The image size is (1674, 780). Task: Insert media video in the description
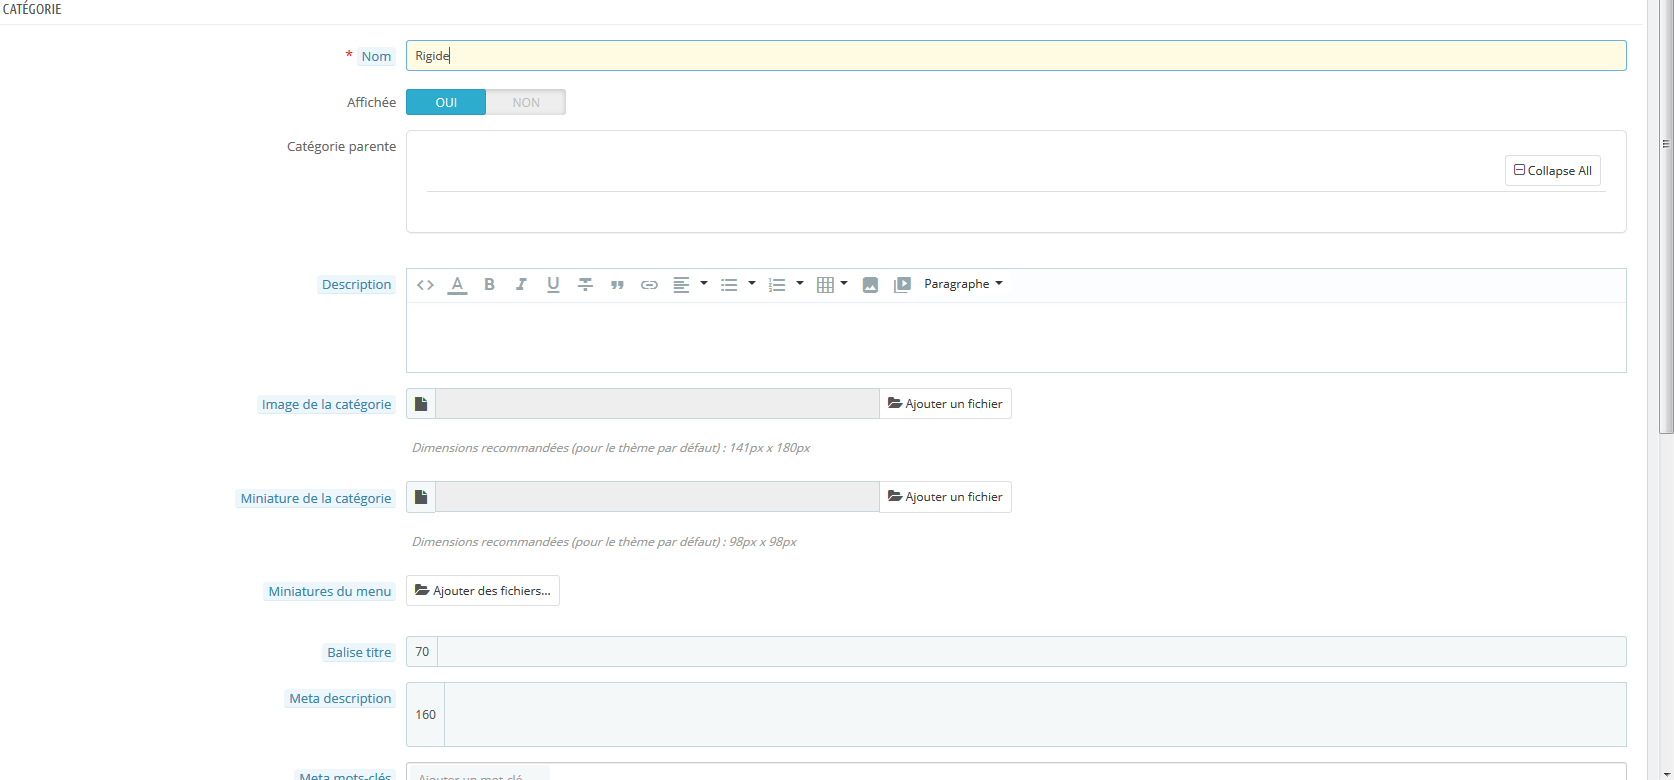[902, 285]
